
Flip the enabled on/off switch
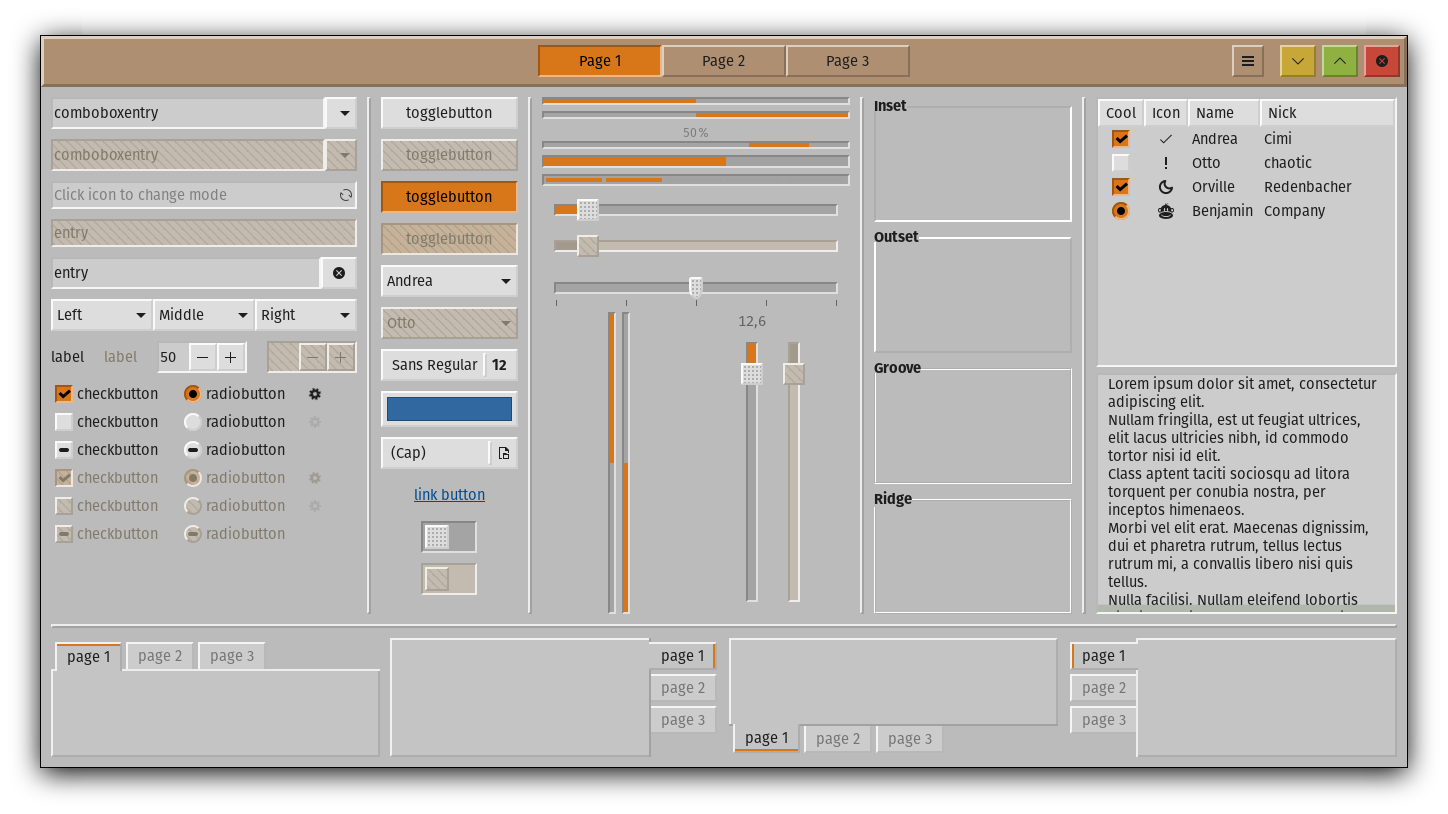tap(449, 537)
